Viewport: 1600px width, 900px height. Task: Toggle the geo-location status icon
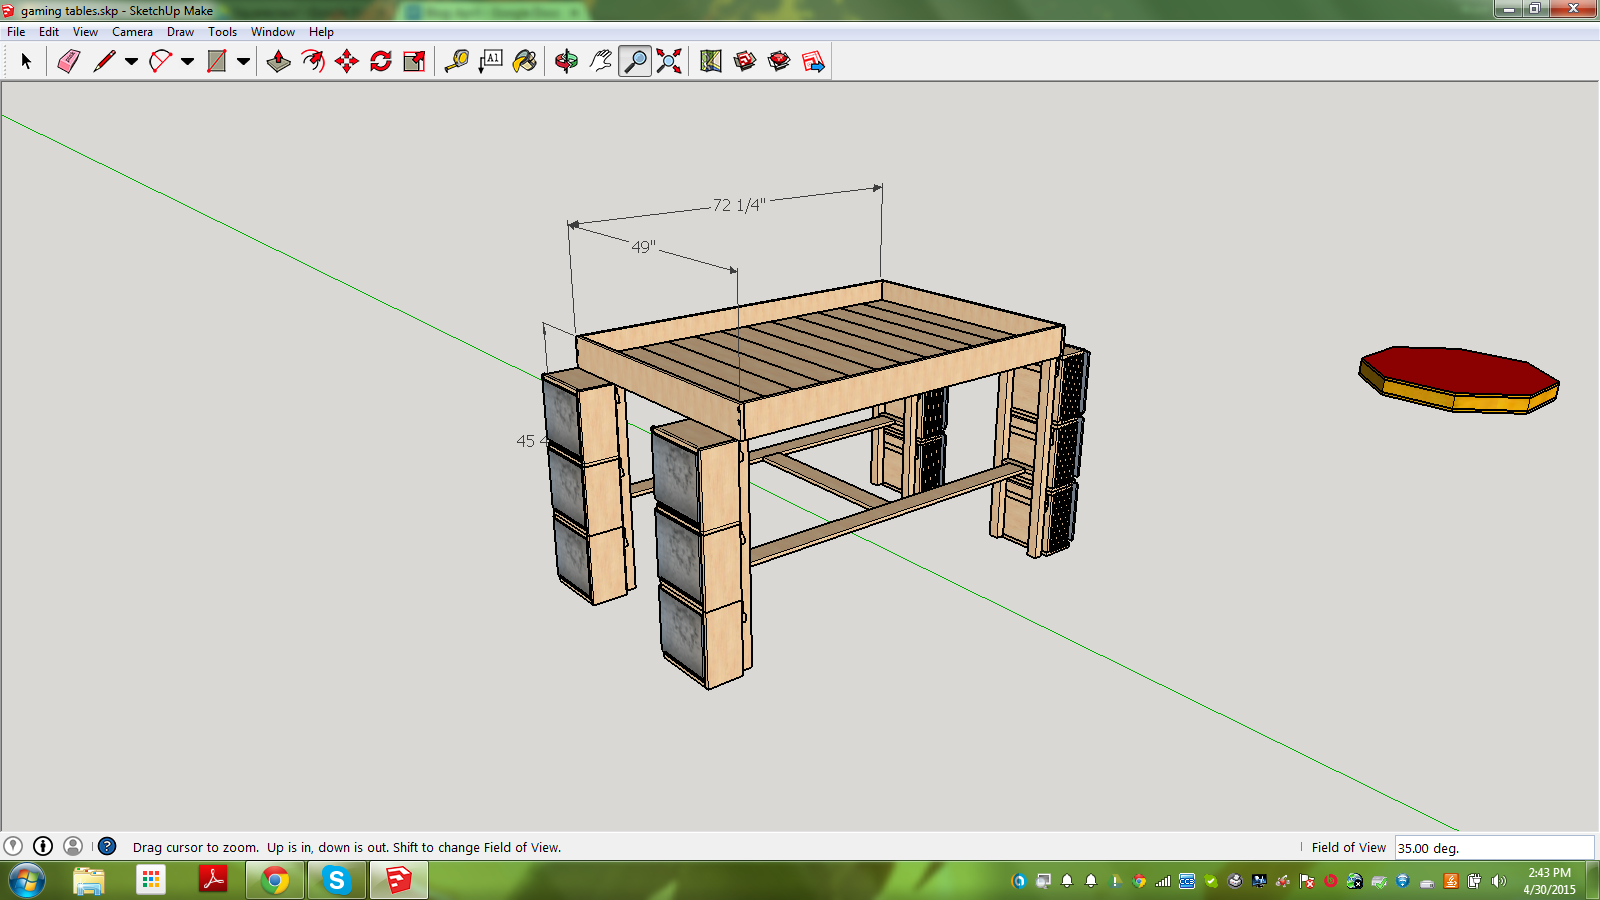(x=13, y=846)
